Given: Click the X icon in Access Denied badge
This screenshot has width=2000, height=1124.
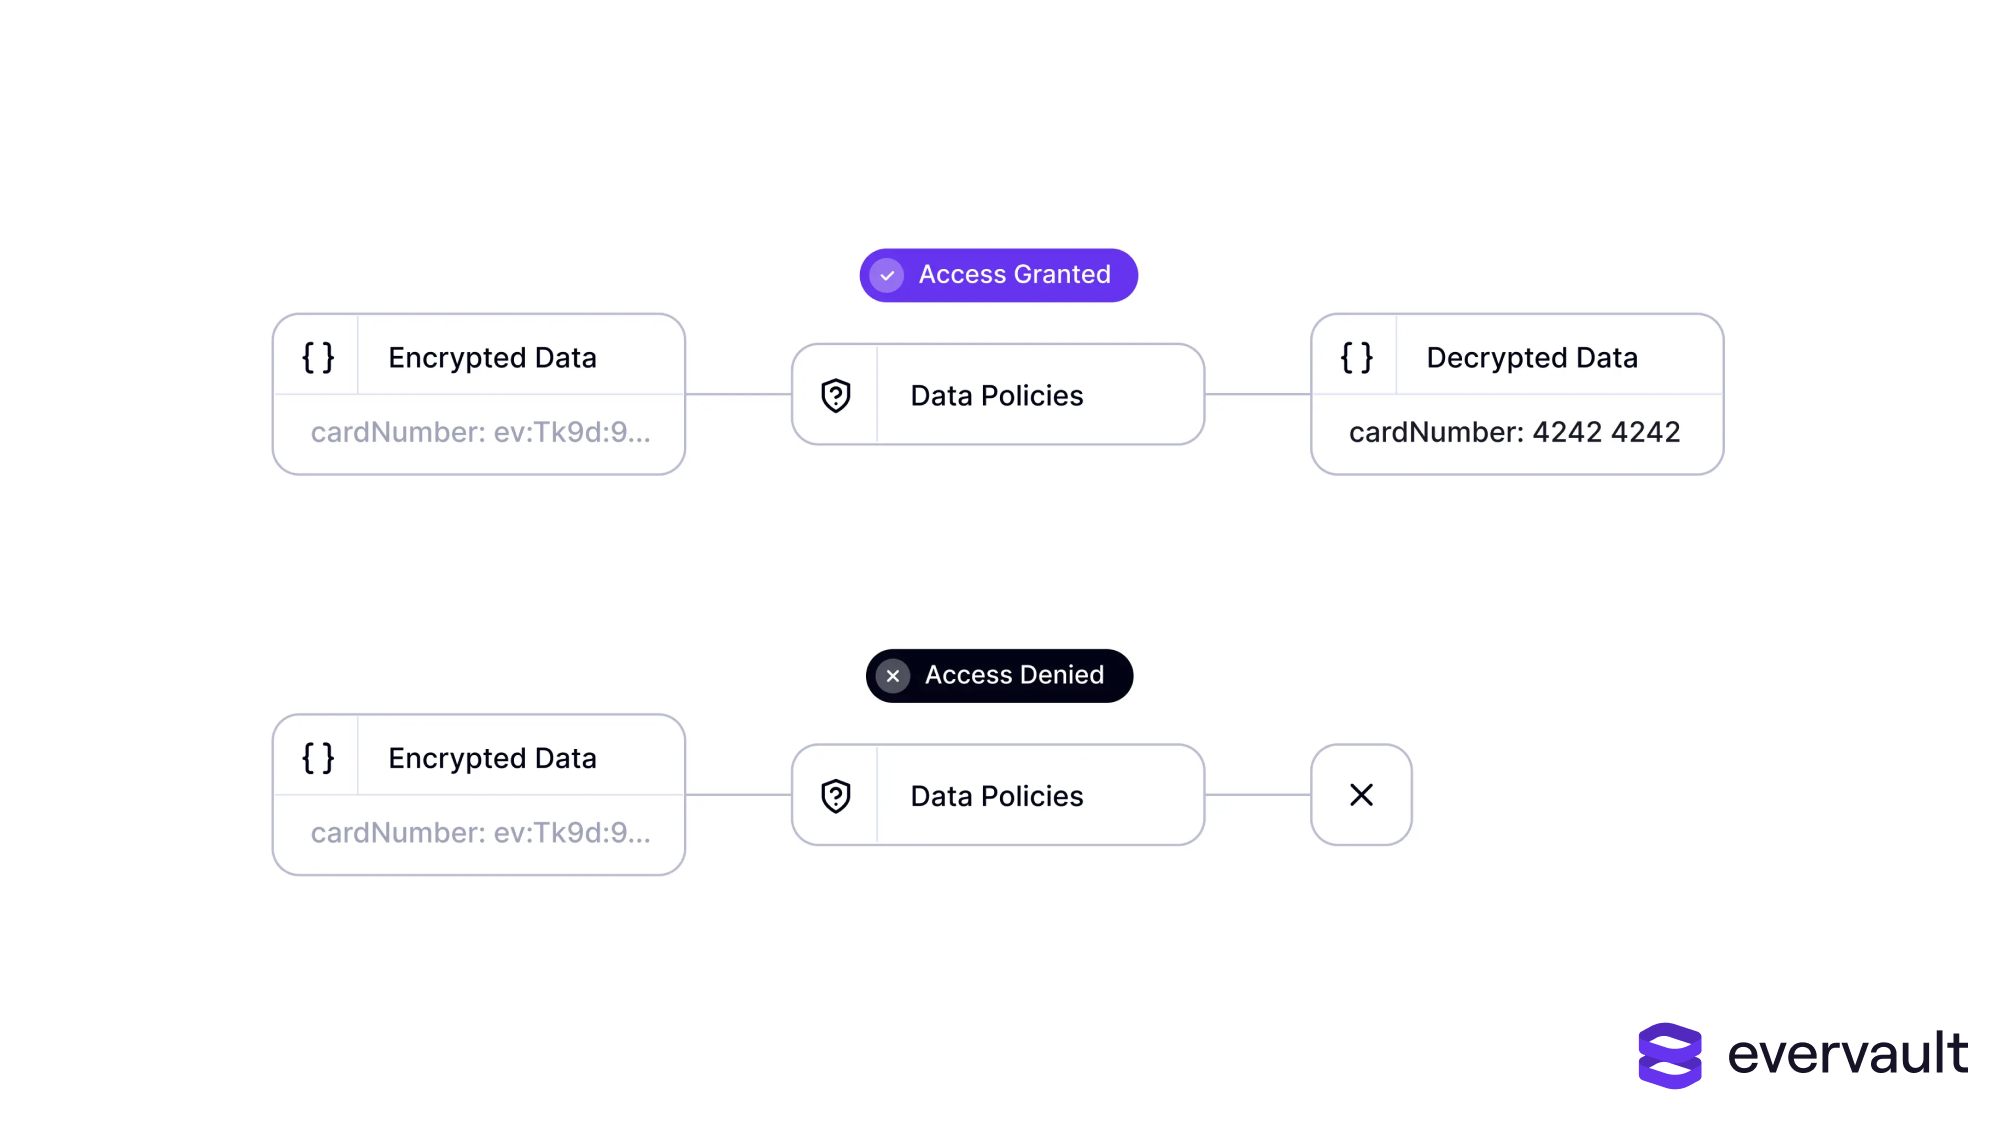Looking at the screenshot, I should (x=893, y=676).
